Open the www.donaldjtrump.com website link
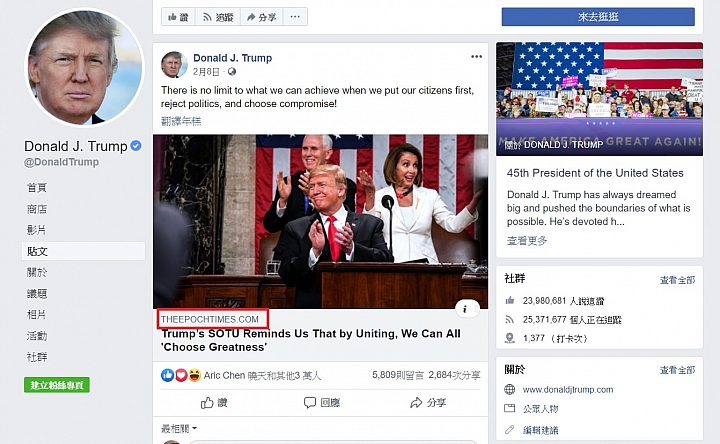 (x=568, y=389)
